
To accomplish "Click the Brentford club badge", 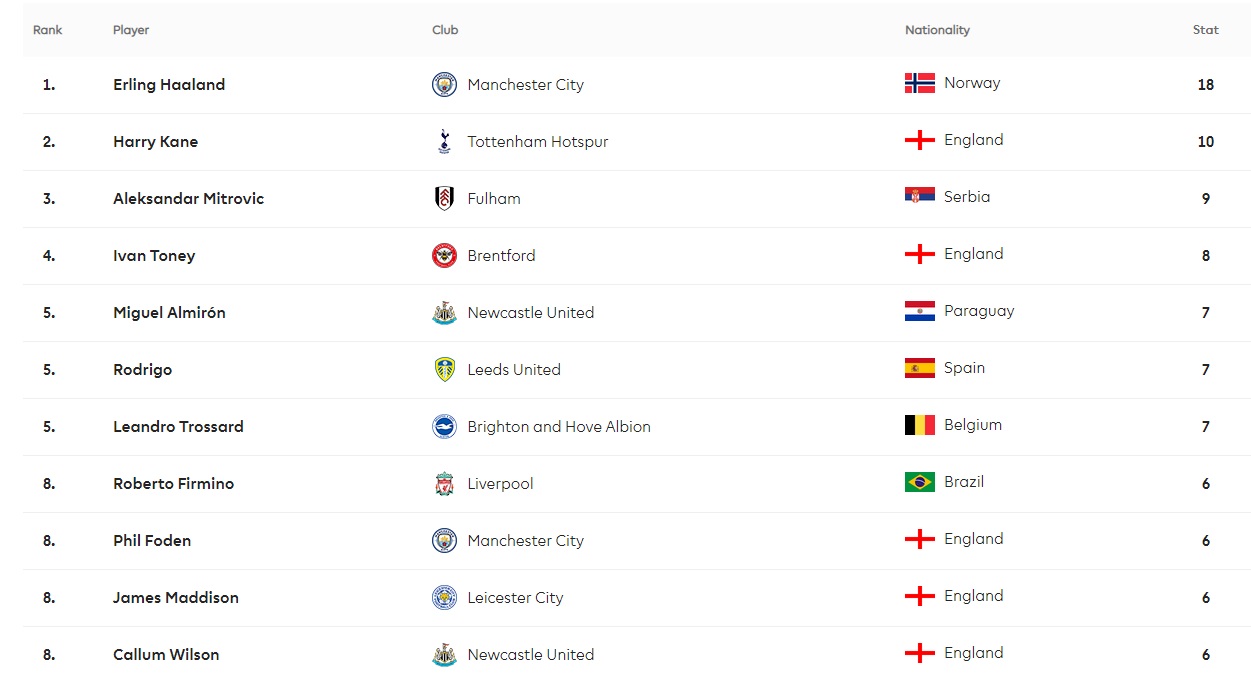I will point(444,256).
